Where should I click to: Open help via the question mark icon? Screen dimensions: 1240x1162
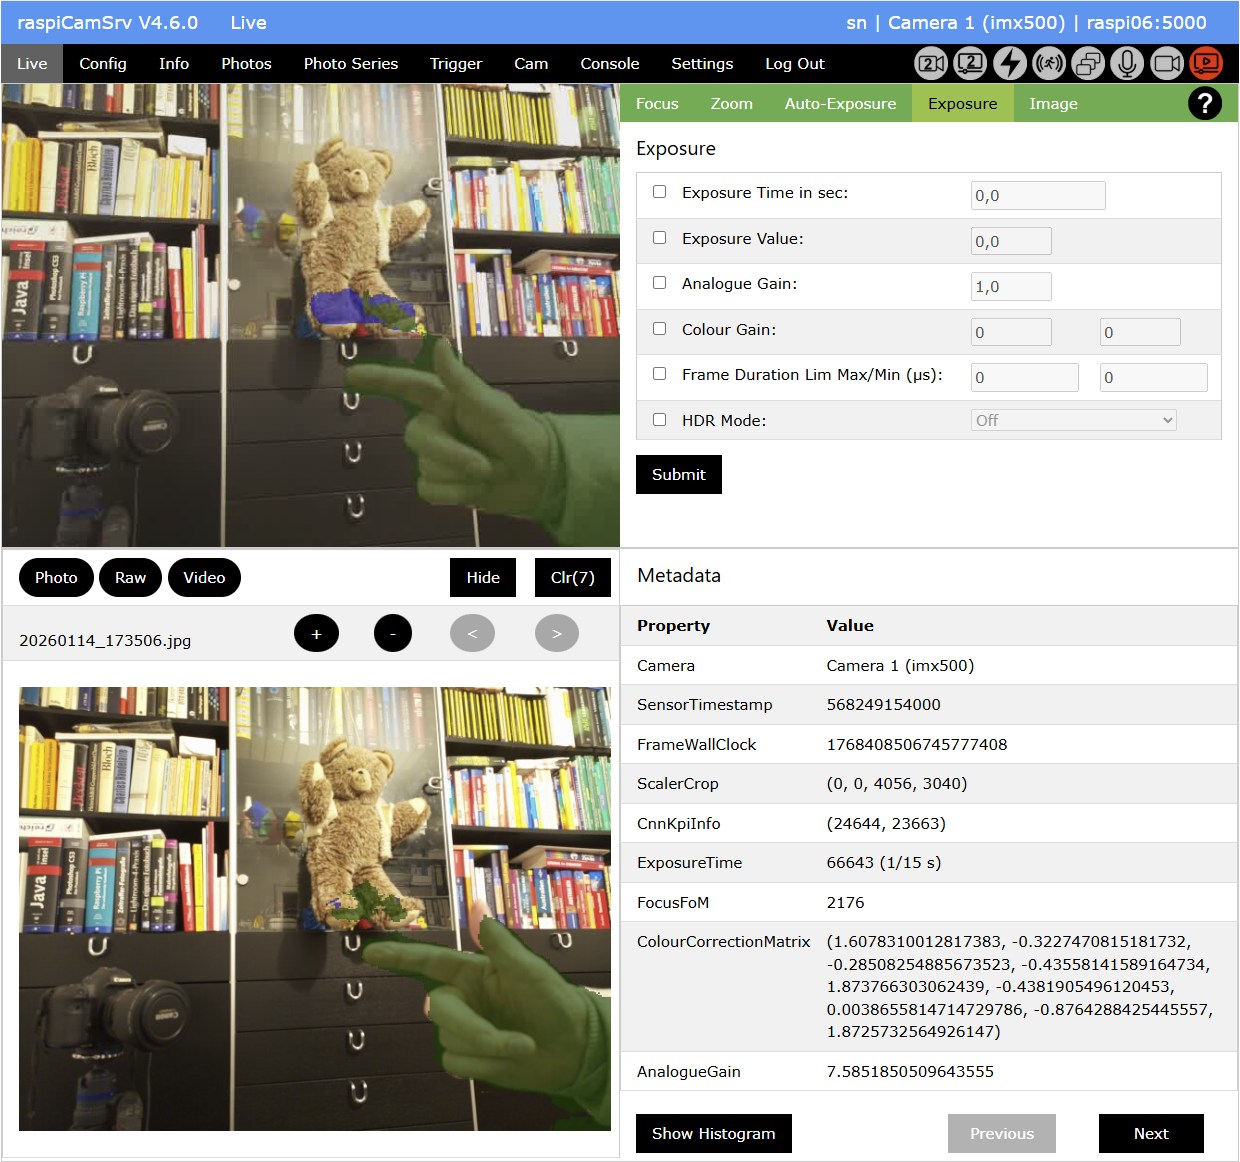[x=1205, y=103]
